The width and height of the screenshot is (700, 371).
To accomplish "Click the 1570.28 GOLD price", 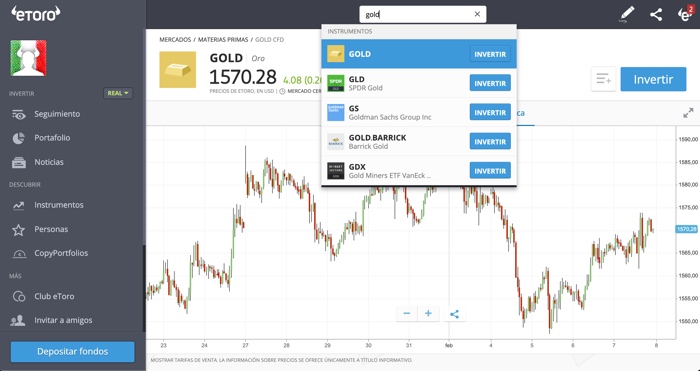I will point(243,77).
